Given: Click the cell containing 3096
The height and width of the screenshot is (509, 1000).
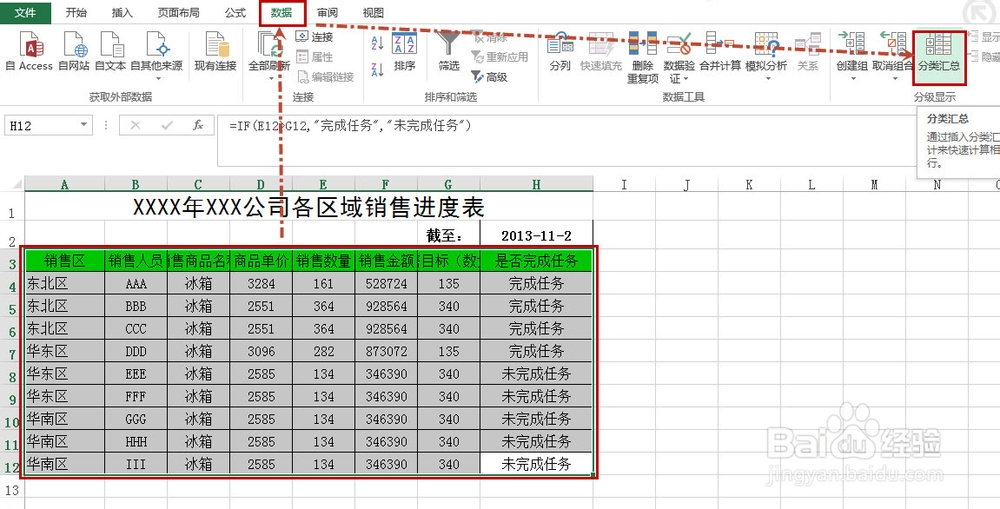Looking at the screenshot, I should [x=261, y=351].
